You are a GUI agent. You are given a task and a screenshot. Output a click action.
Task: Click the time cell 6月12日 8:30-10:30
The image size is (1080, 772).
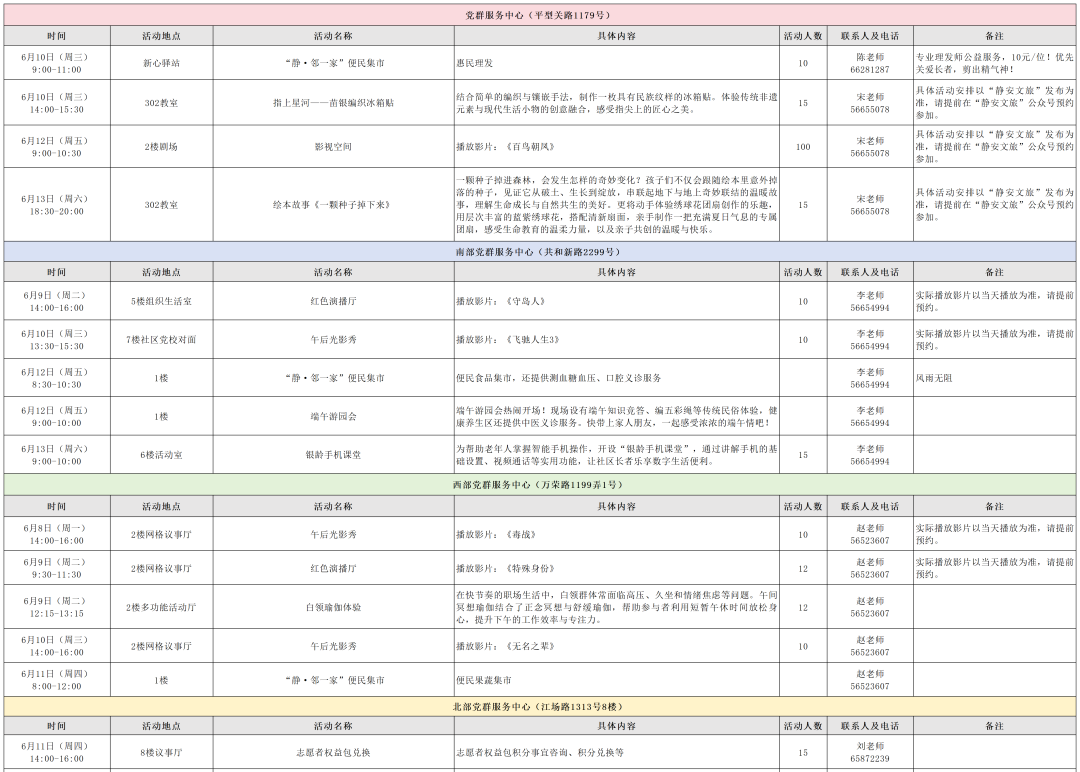56,378
